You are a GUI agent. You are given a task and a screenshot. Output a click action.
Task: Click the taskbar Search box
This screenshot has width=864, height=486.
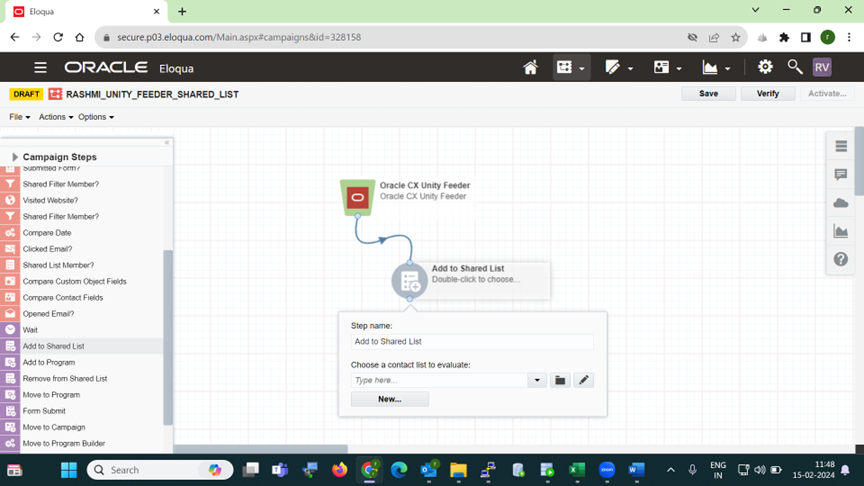[160, 470]
